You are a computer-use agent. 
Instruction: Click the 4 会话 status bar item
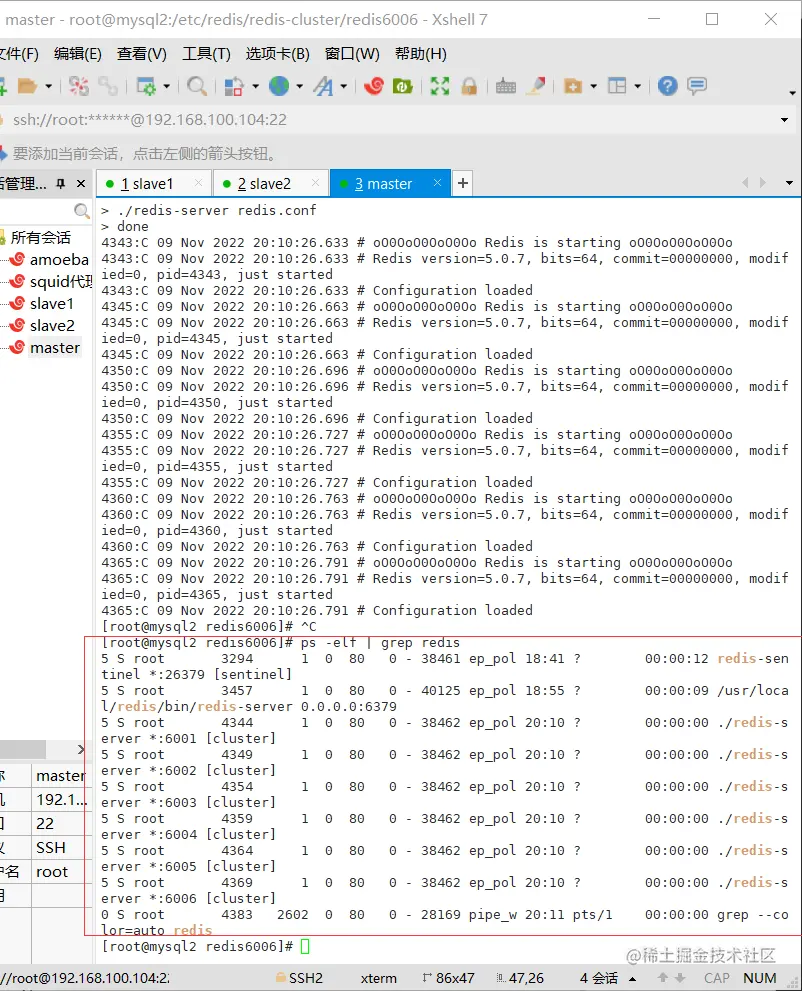tap(598, 978)
